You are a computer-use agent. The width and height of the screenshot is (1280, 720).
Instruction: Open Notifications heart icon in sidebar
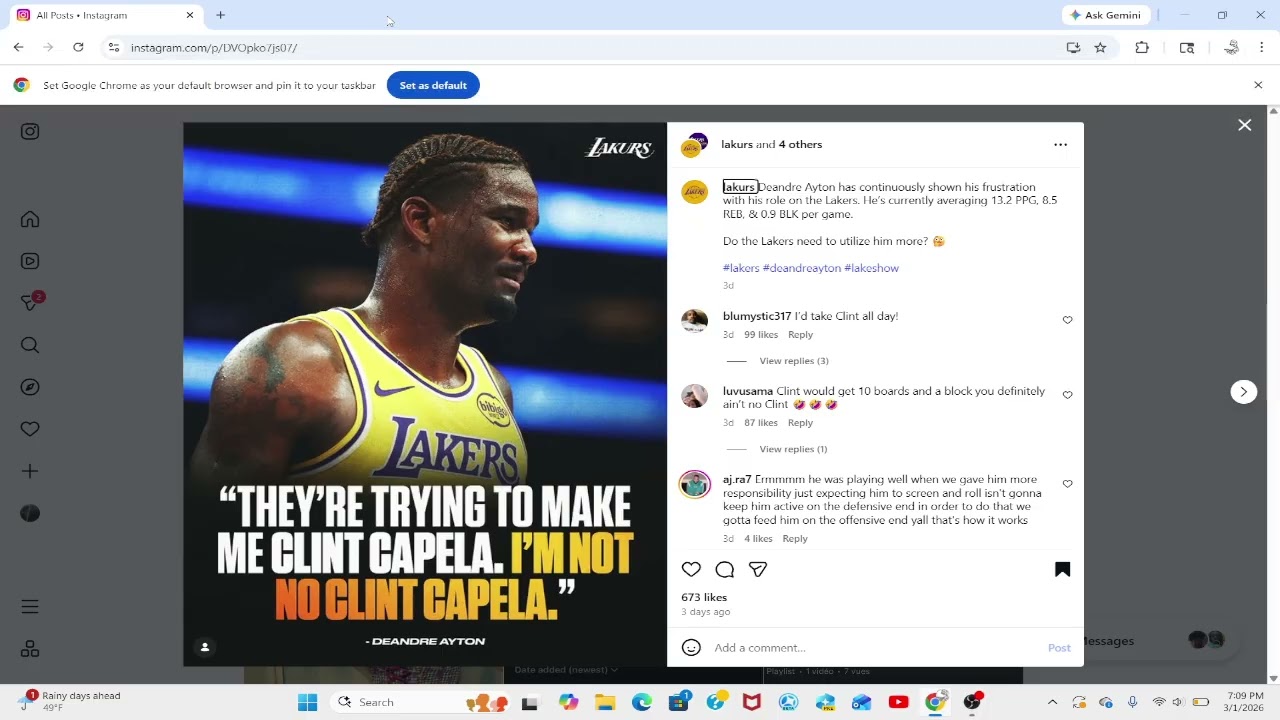coord(30,429)
